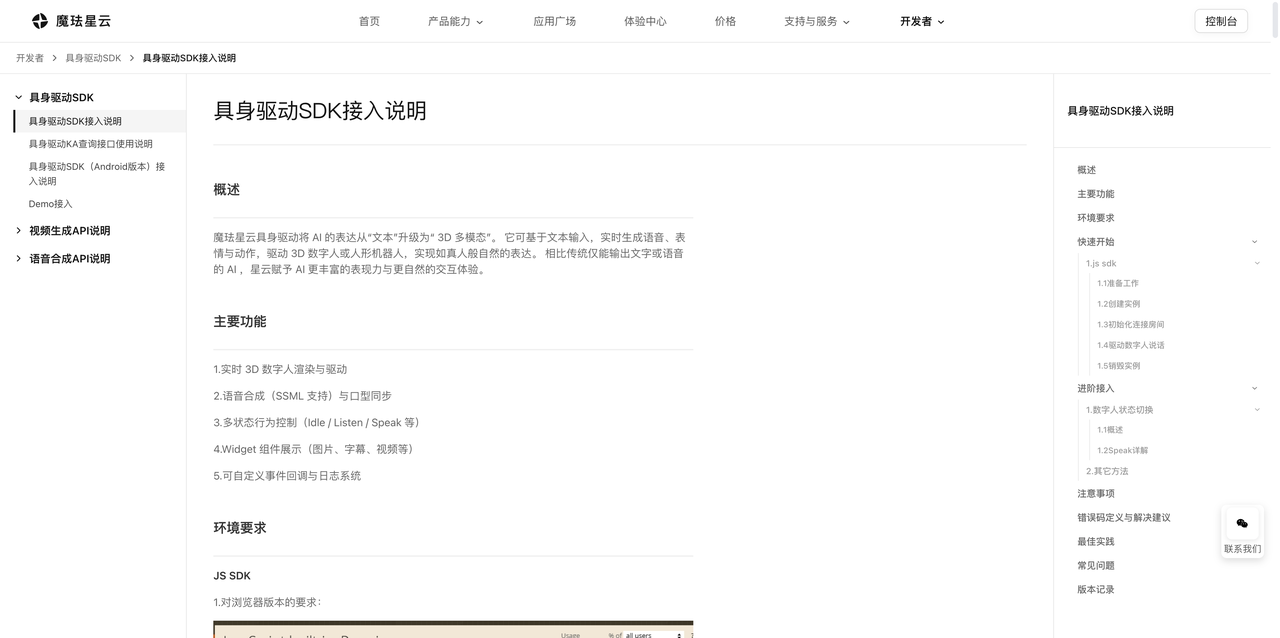Click the 4.Widget 组件展示 feature line
1280x638 pixels.
pos(315,449)
